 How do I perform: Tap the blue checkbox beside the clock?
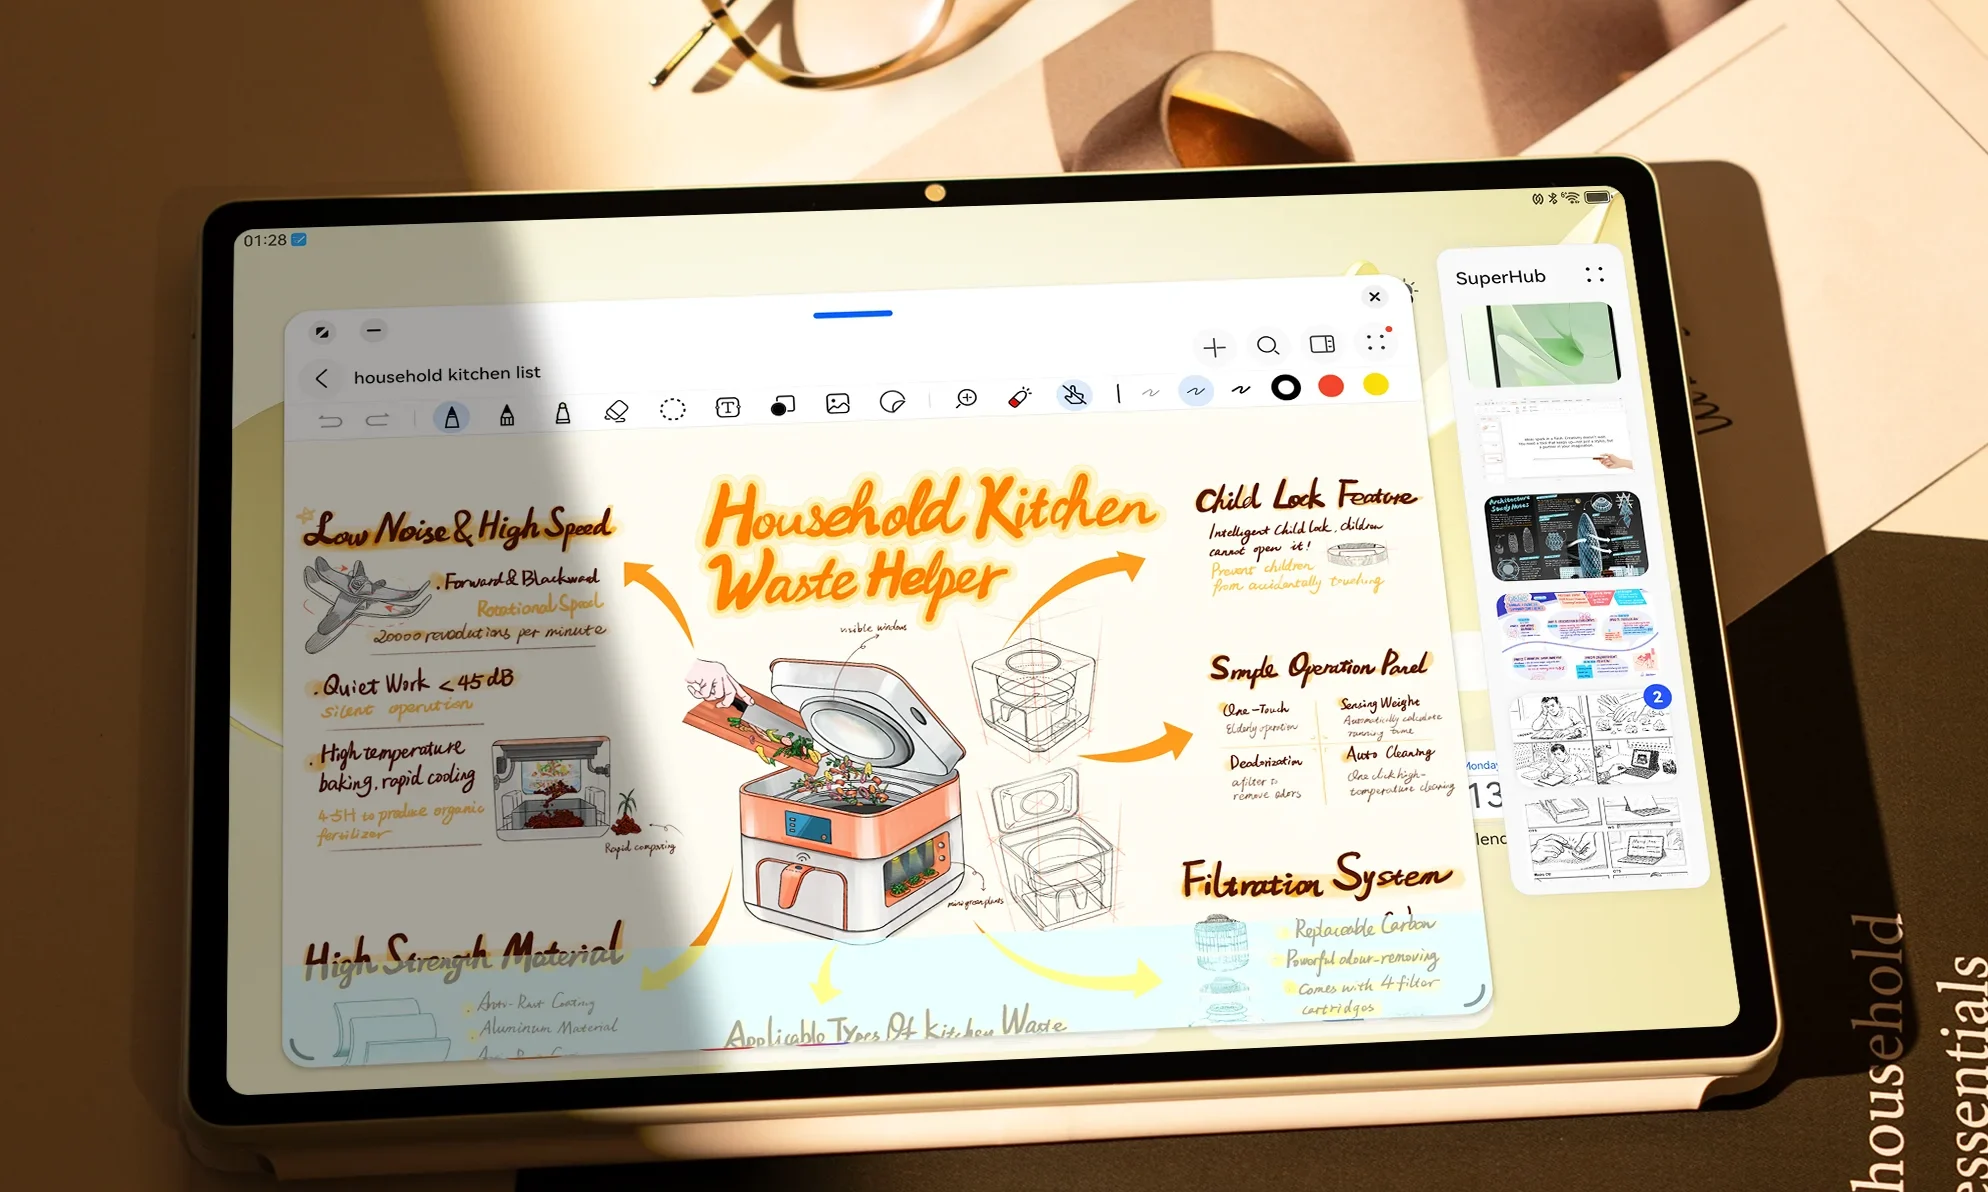[x=299, y=239]
